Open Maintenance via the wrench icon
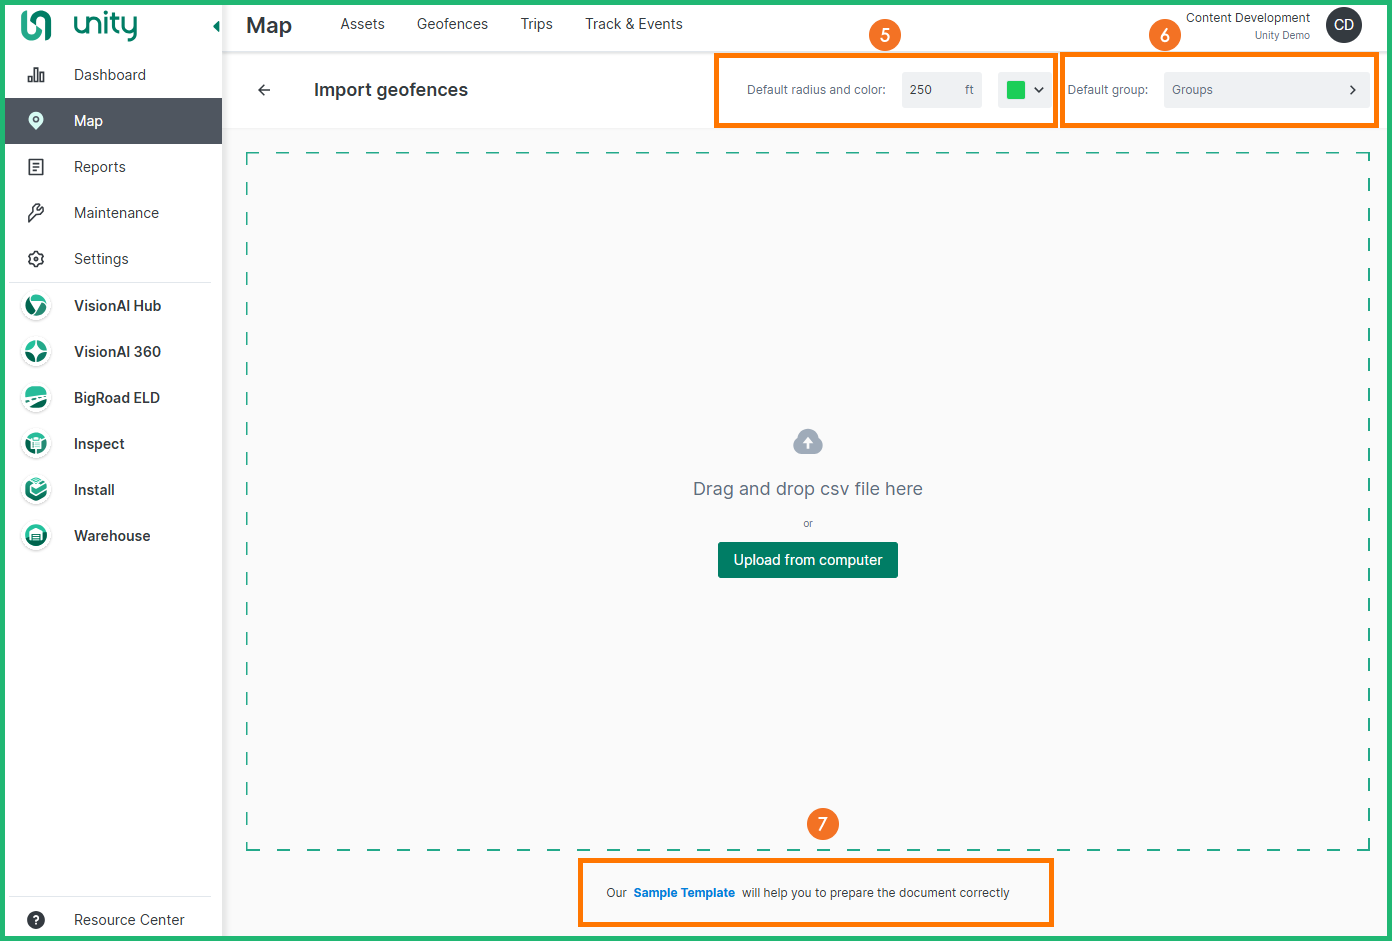This screenshot has height=941, width=1392. coord(36,213)
